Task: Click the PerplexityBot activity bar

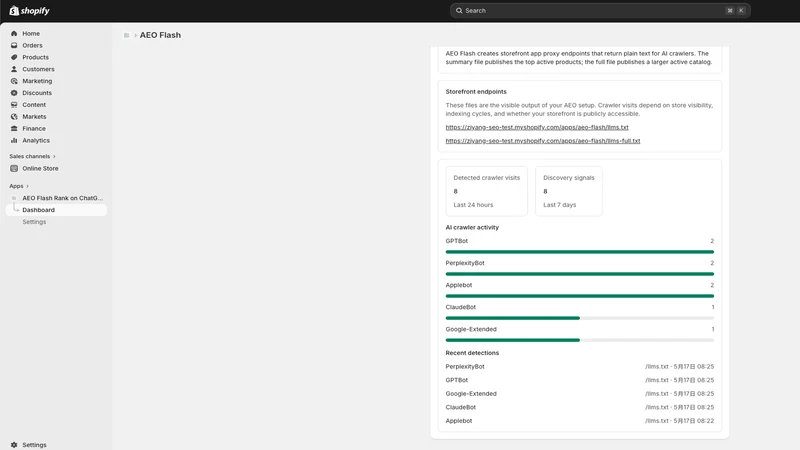Action: (580, 274)
